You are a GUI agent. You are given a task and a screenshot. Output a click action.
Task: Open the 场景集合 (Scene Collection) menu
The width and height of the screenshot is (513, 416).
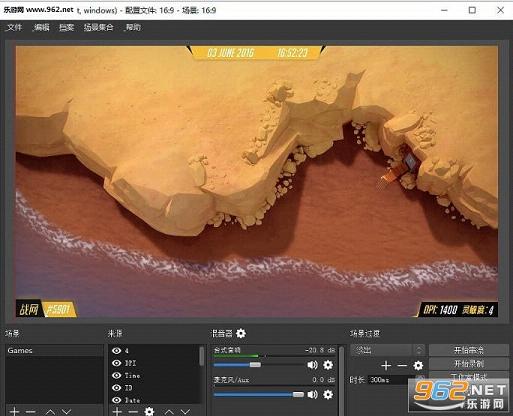coord(98,27)
